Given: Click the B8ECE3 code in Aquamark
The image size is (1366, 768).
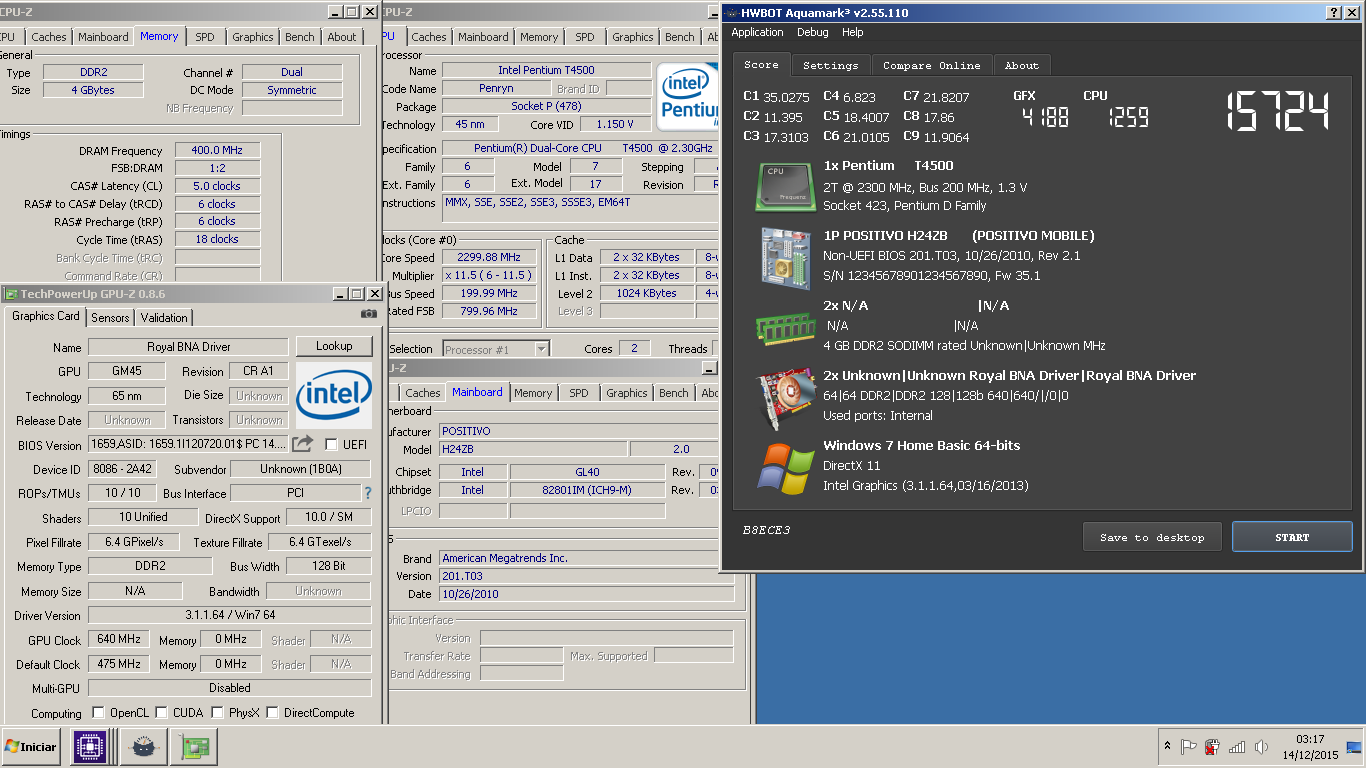Looking at the screenshot, I should coord(767,530).
